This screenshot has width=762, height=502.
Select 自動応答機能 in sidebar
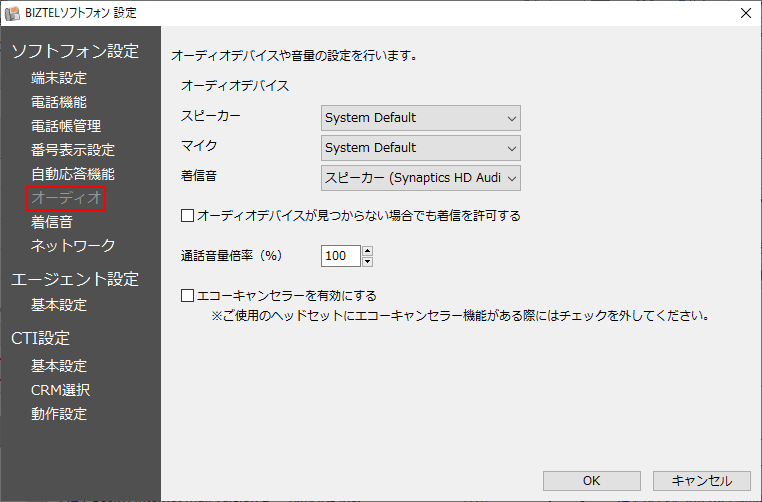72,174
